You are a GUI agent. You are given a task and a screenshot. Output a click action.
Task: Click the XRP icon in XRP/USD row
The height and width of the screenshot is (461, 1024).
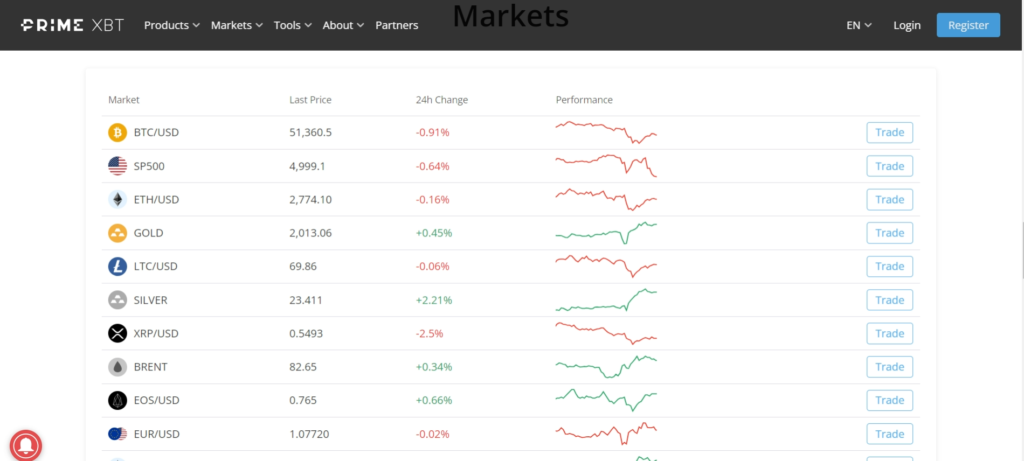coord(117,334)
